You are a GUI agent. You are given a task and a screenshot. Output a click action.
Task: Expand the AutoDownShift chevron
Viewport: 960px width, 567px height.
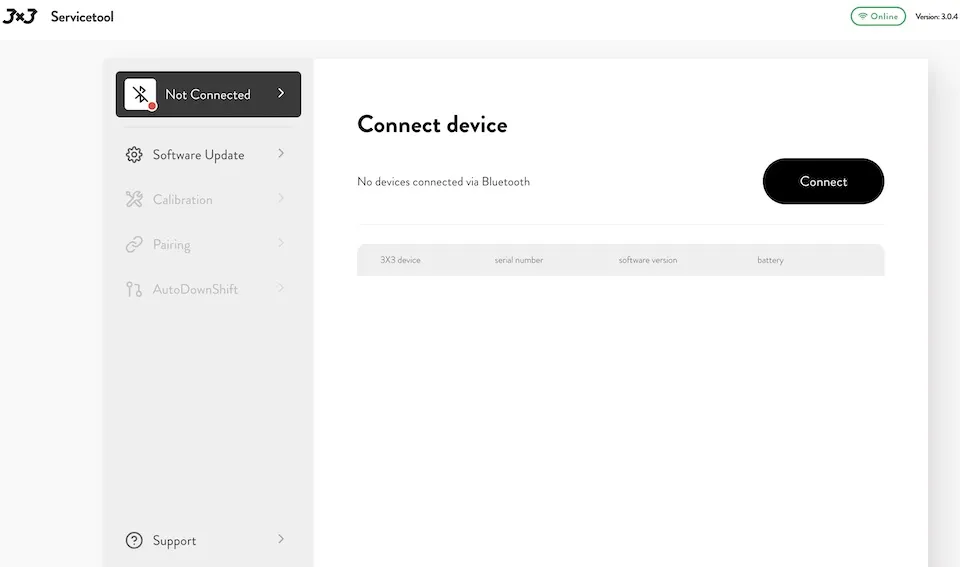point(281,288)
